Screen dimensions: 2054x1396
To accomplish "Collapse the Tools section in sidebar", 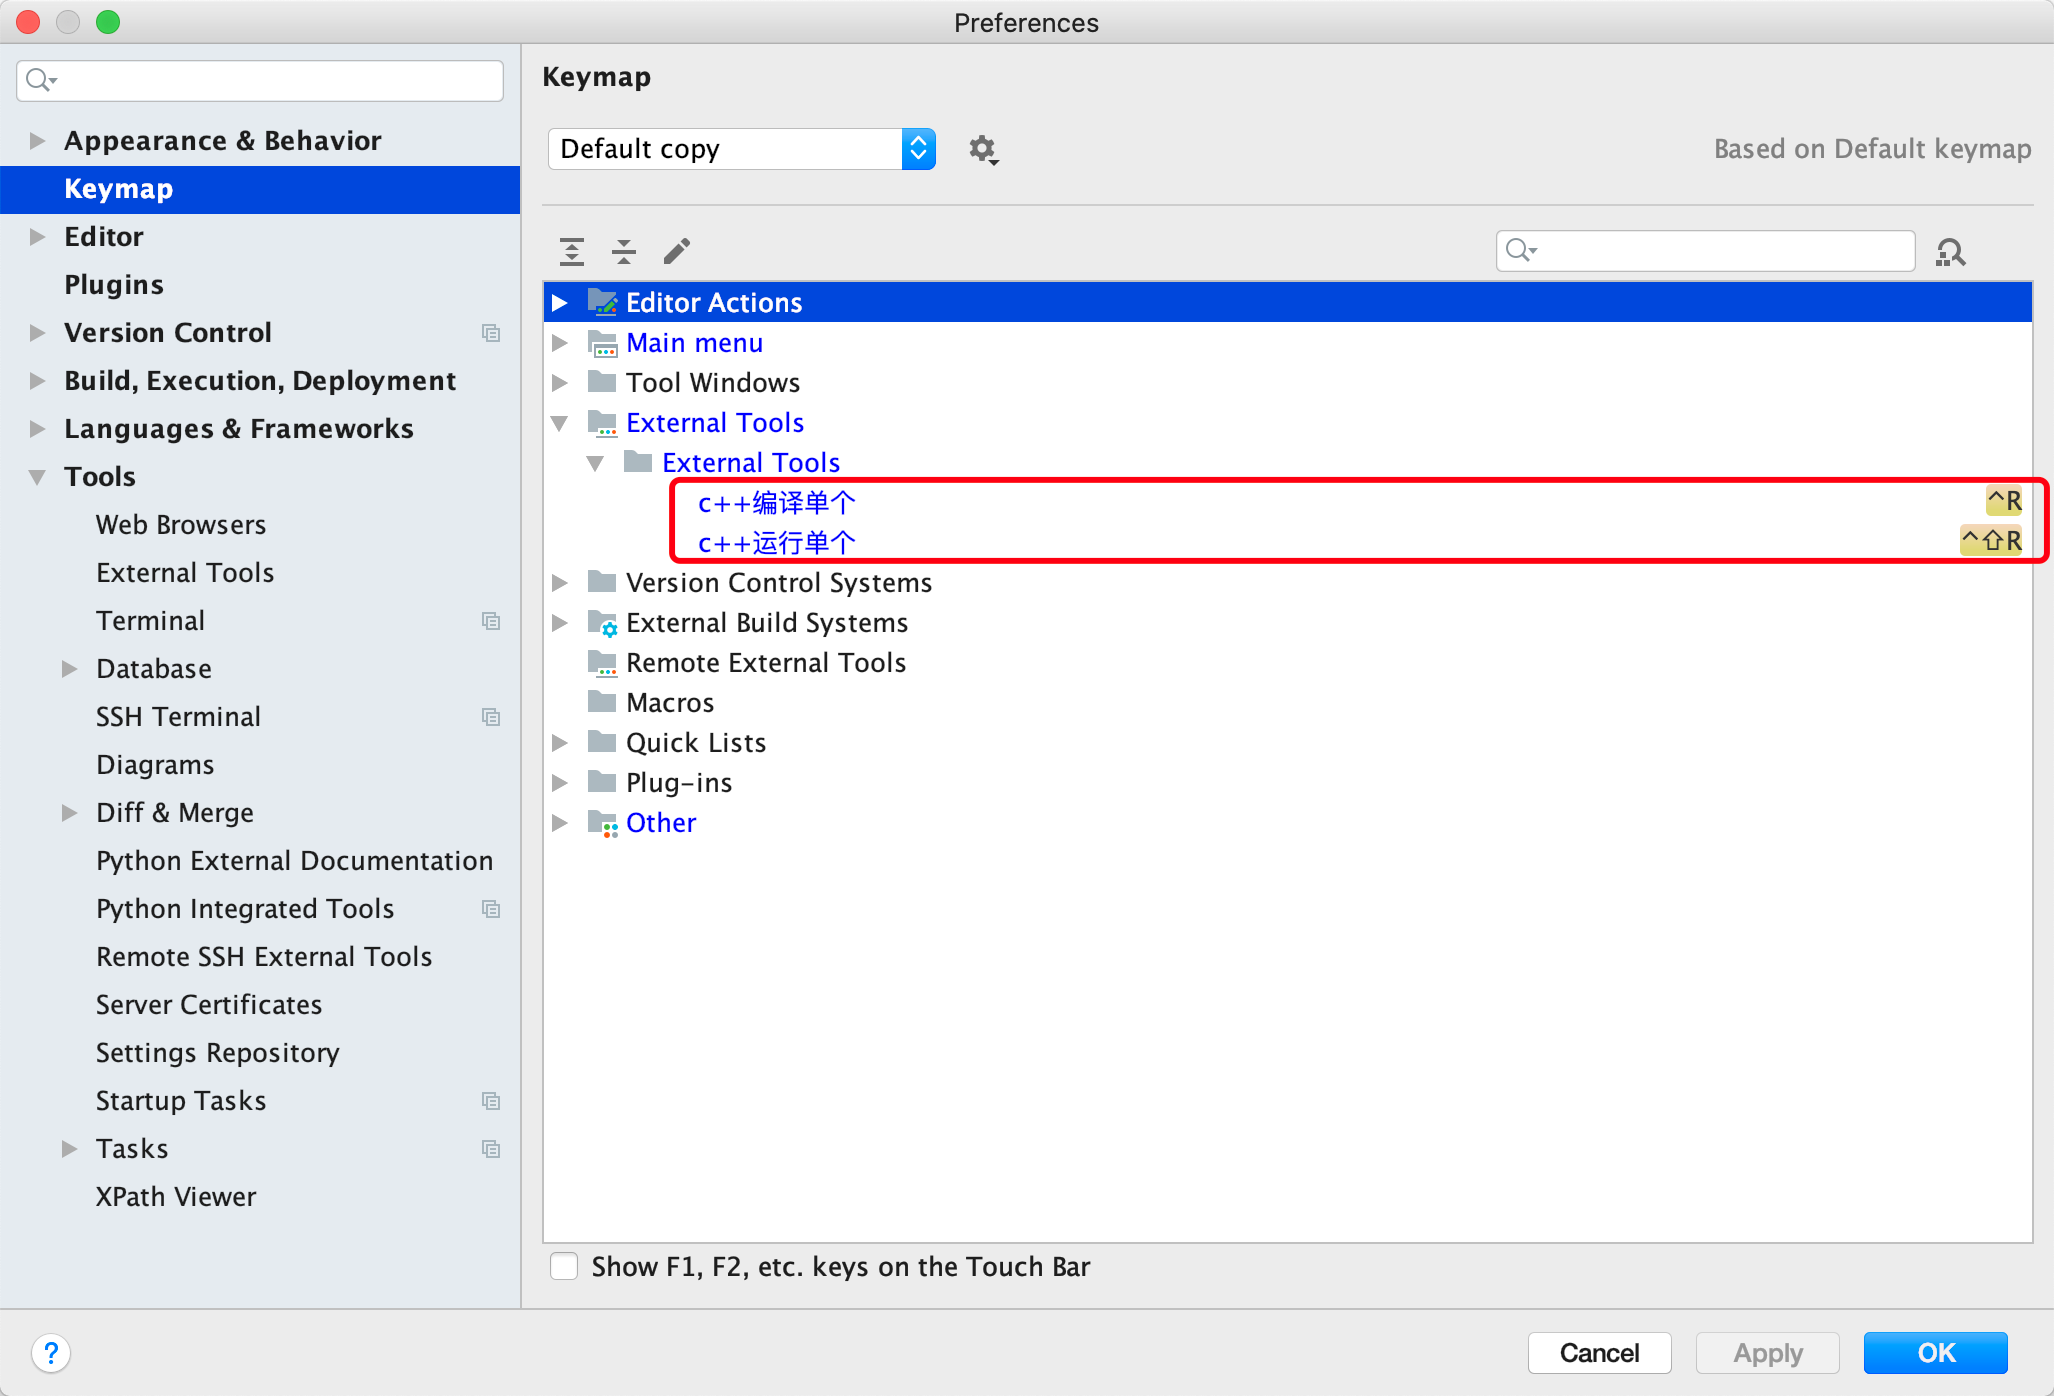I will pyautogui.click(x=38, y=477).
